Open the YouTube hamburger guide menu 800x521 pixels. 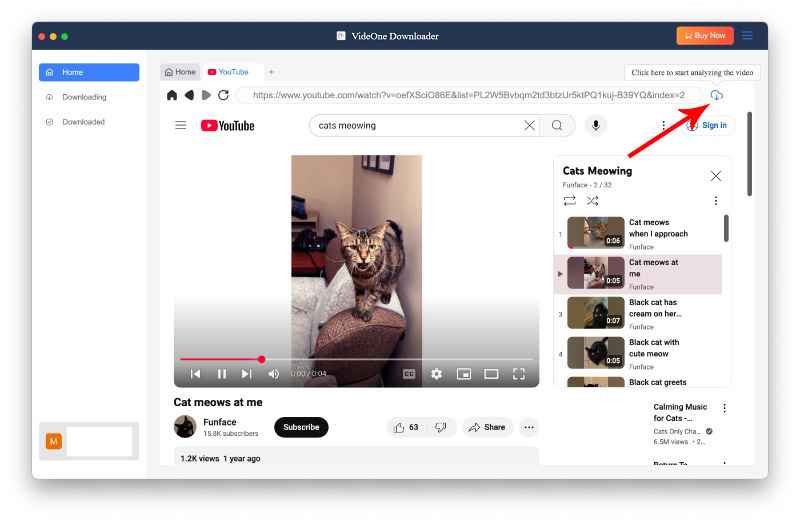pyautogui.click(x=180, y=125)
